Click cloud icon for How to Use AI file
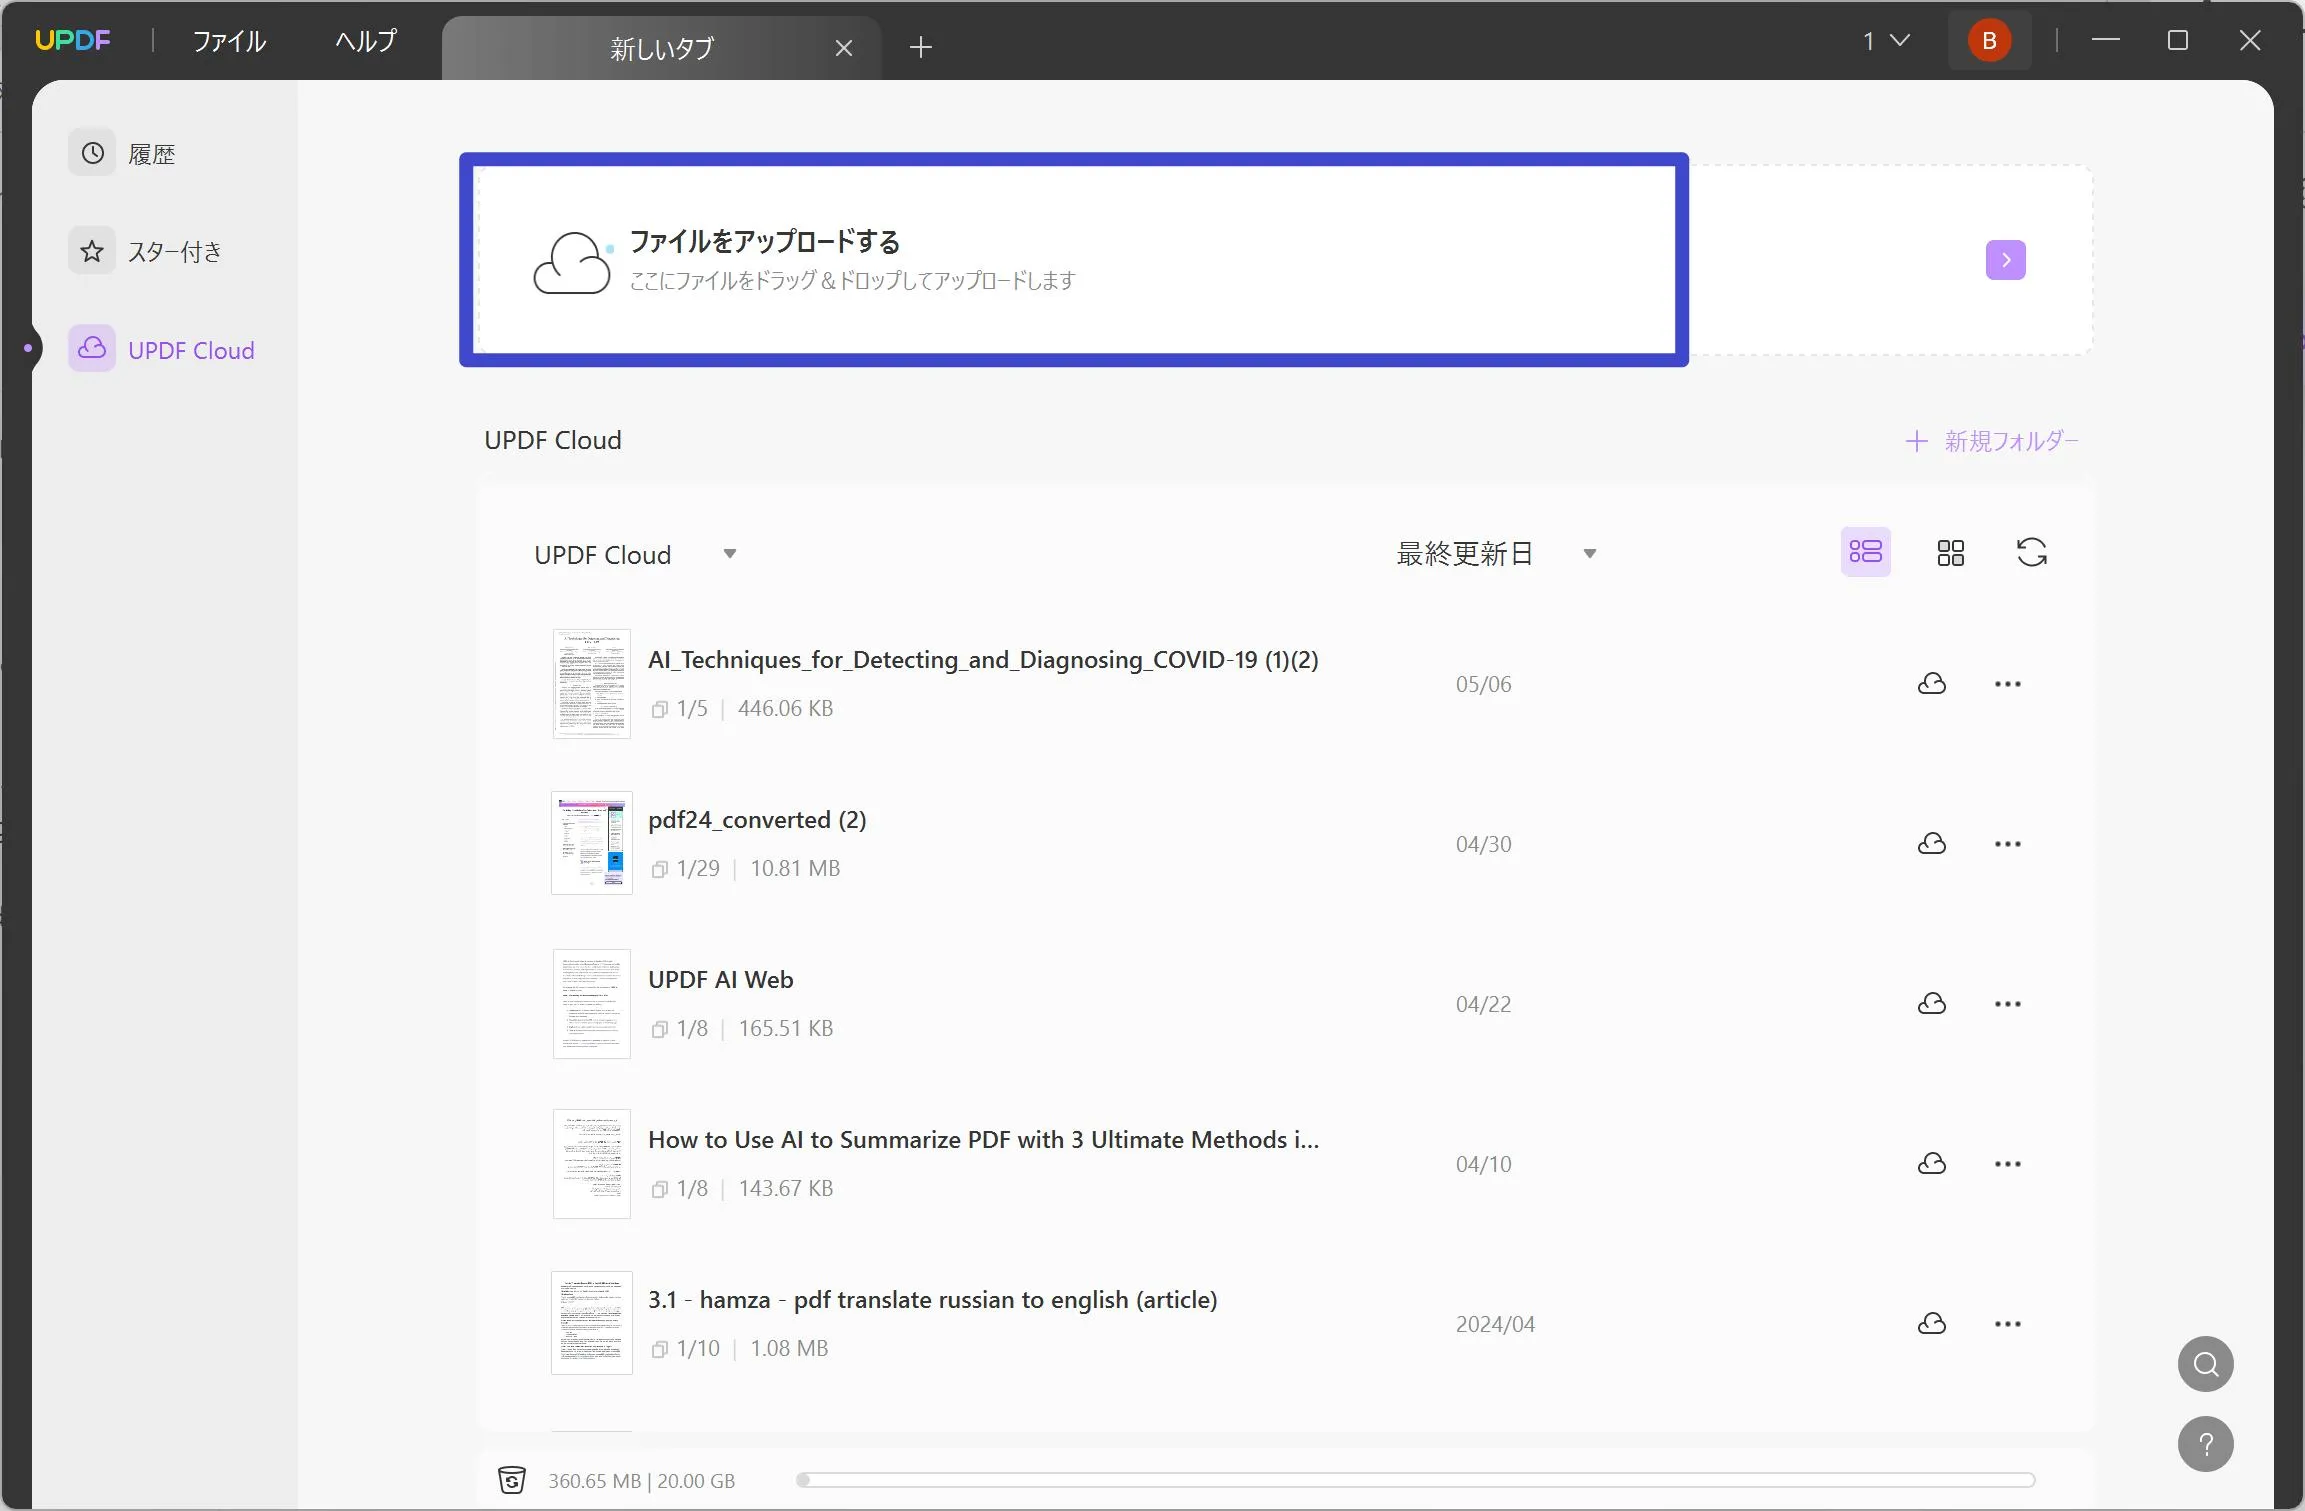Image resolution: width=2305 pixels, height=1511 pixels. point(1932,1164)
